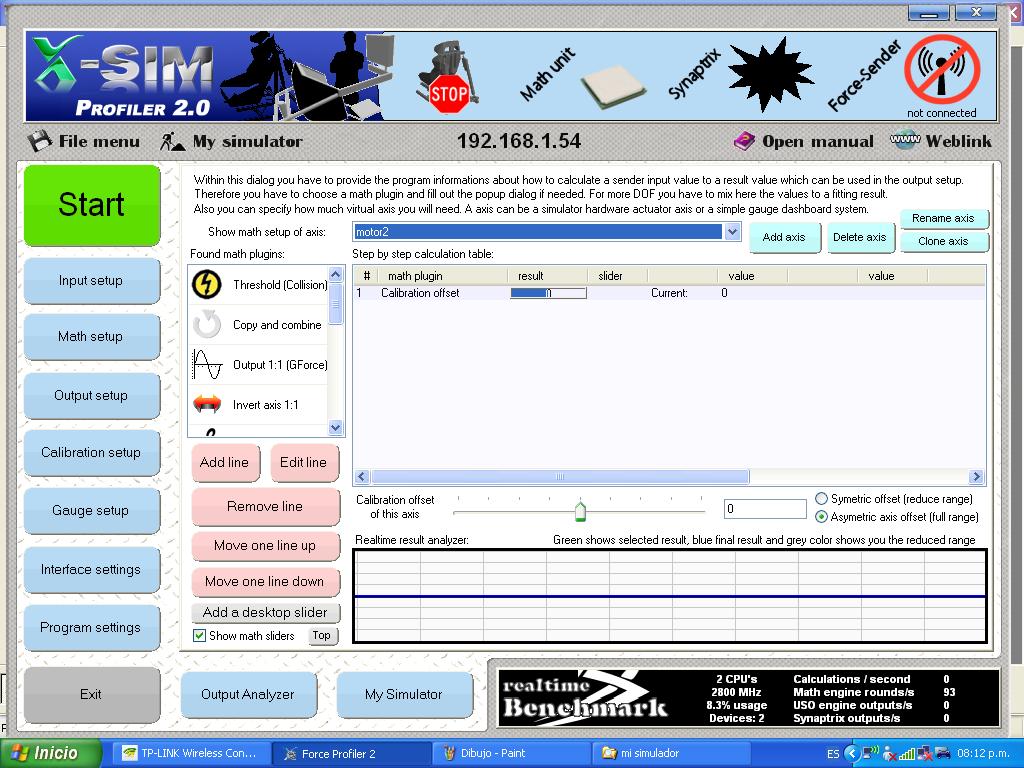The height and width of the screenshot is (768, 1024).
Task: Toggle the Show math sliders checkbox
Action: point(200,635)
